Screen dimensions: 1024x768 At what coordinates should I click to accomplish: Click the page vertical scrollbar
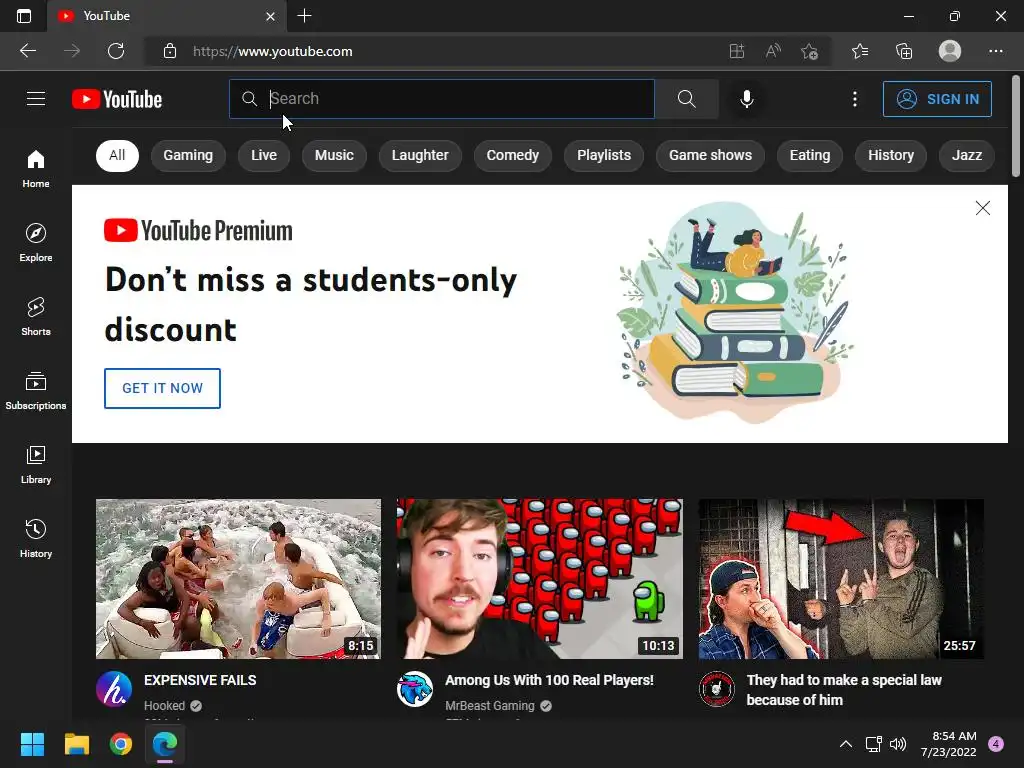pos(1016,126)
